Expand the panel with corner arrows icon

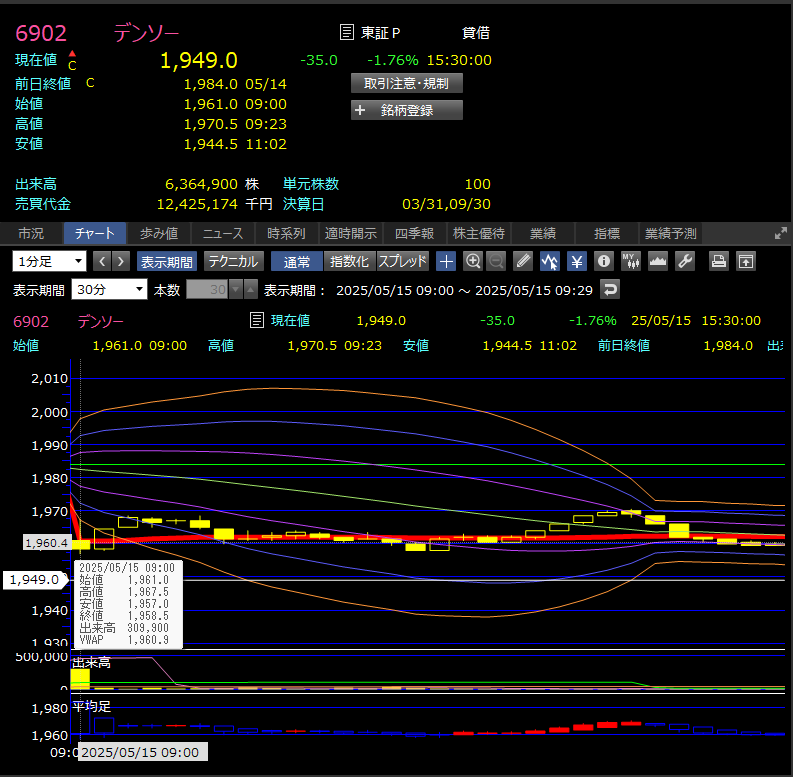(781, 233)
